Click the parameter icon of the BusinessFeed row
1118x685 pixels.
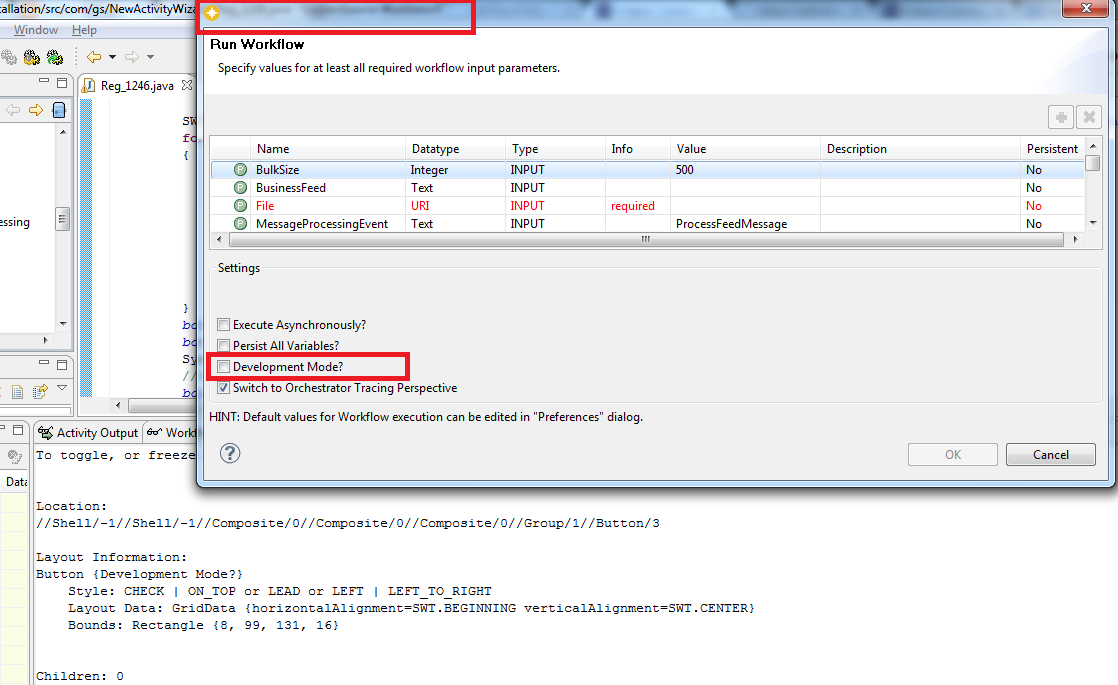pos(240,187)
